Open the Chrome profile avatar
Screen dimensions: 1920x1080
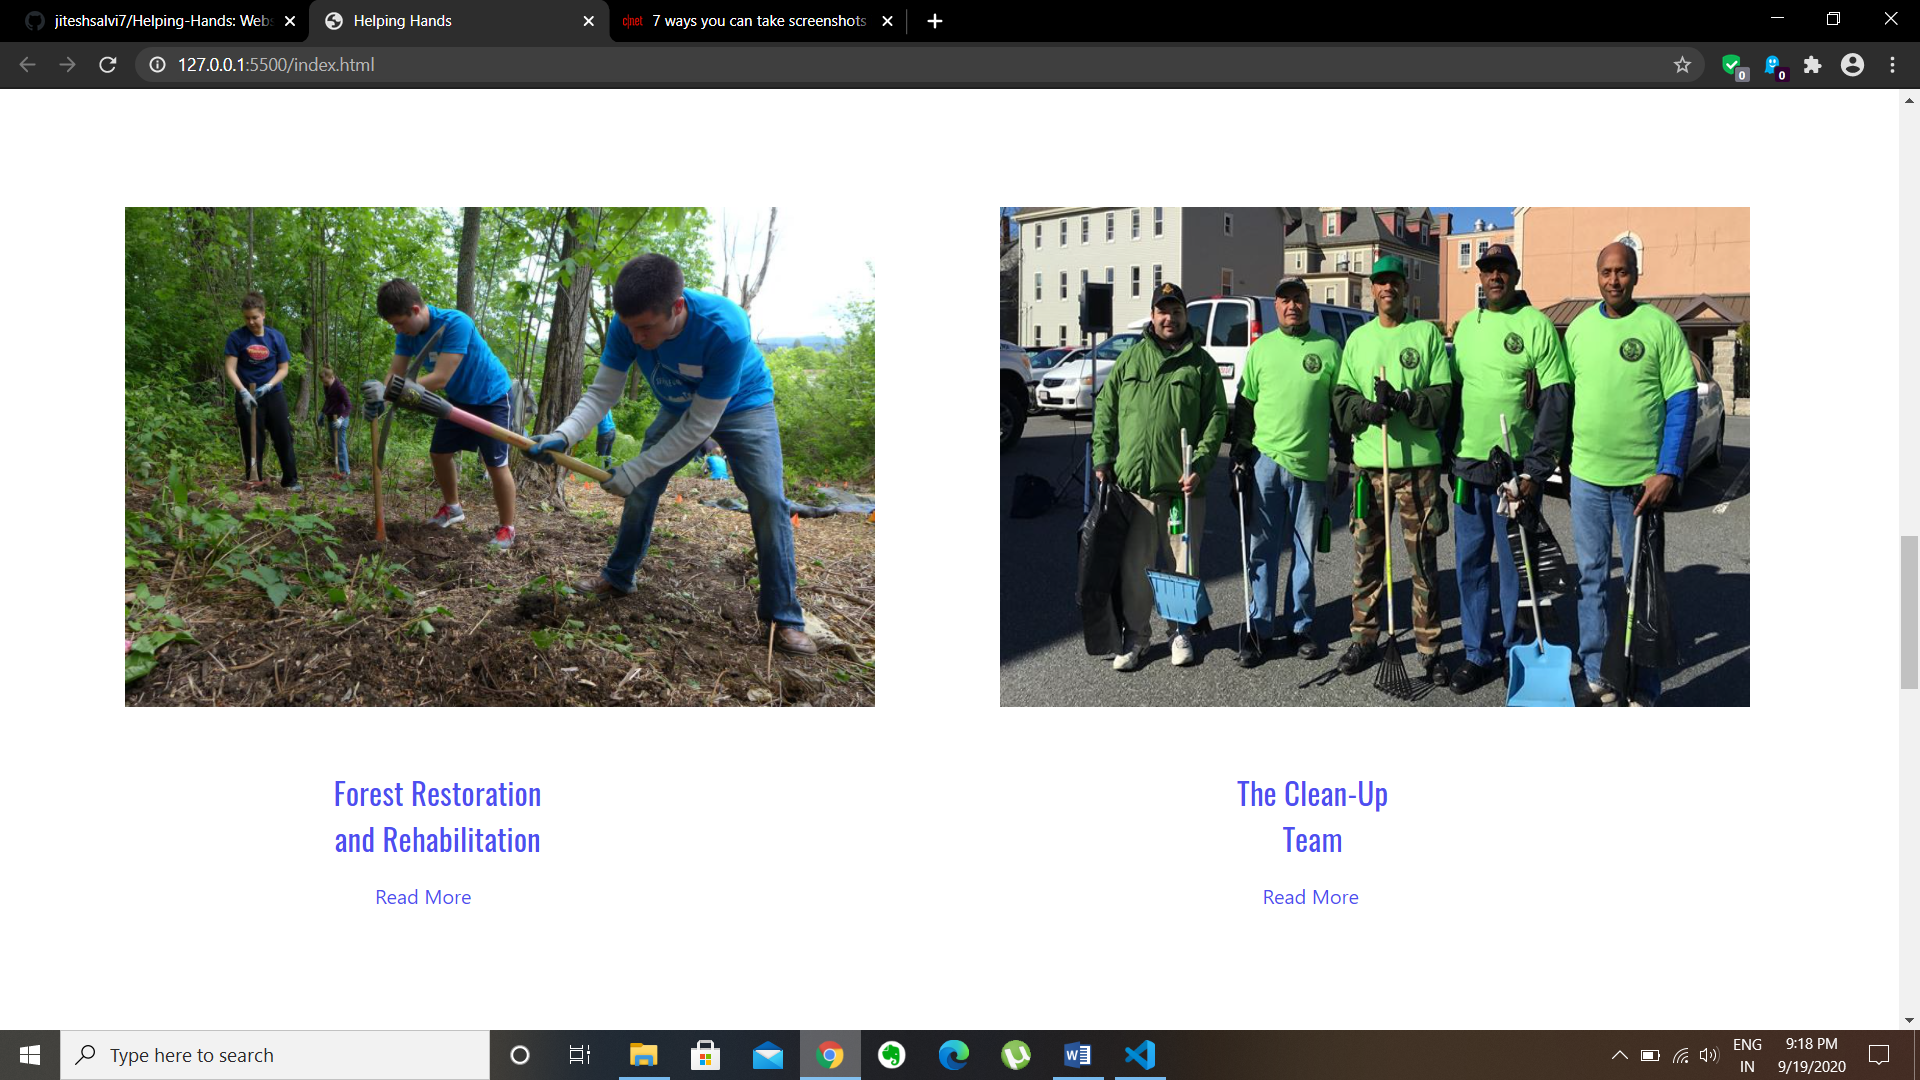1852,65
